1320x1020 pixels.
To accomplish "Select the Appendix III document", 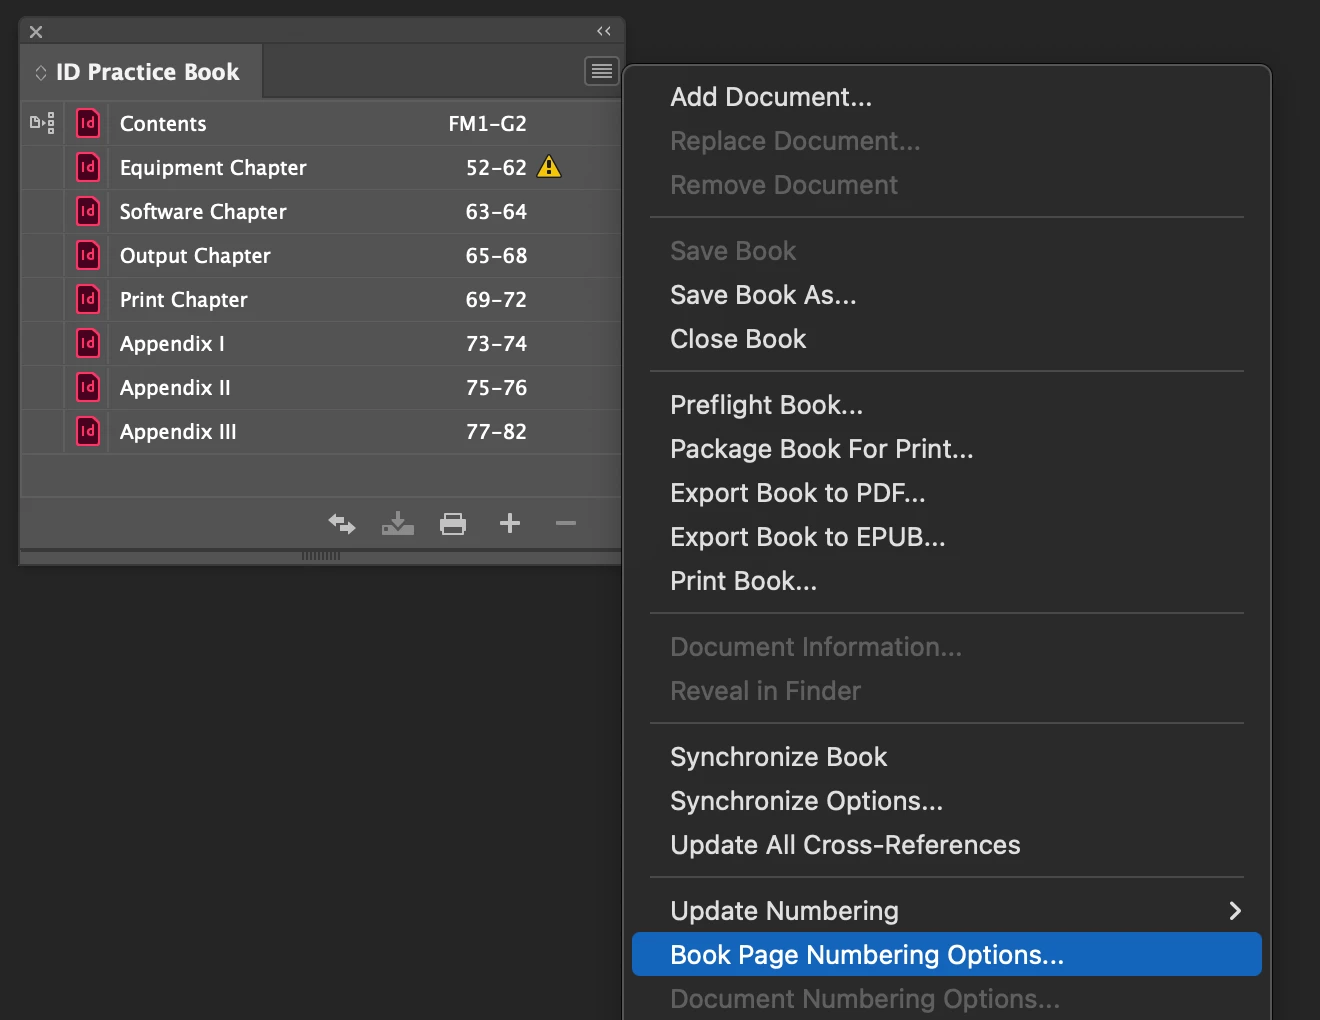I will [x=321, y=432].
